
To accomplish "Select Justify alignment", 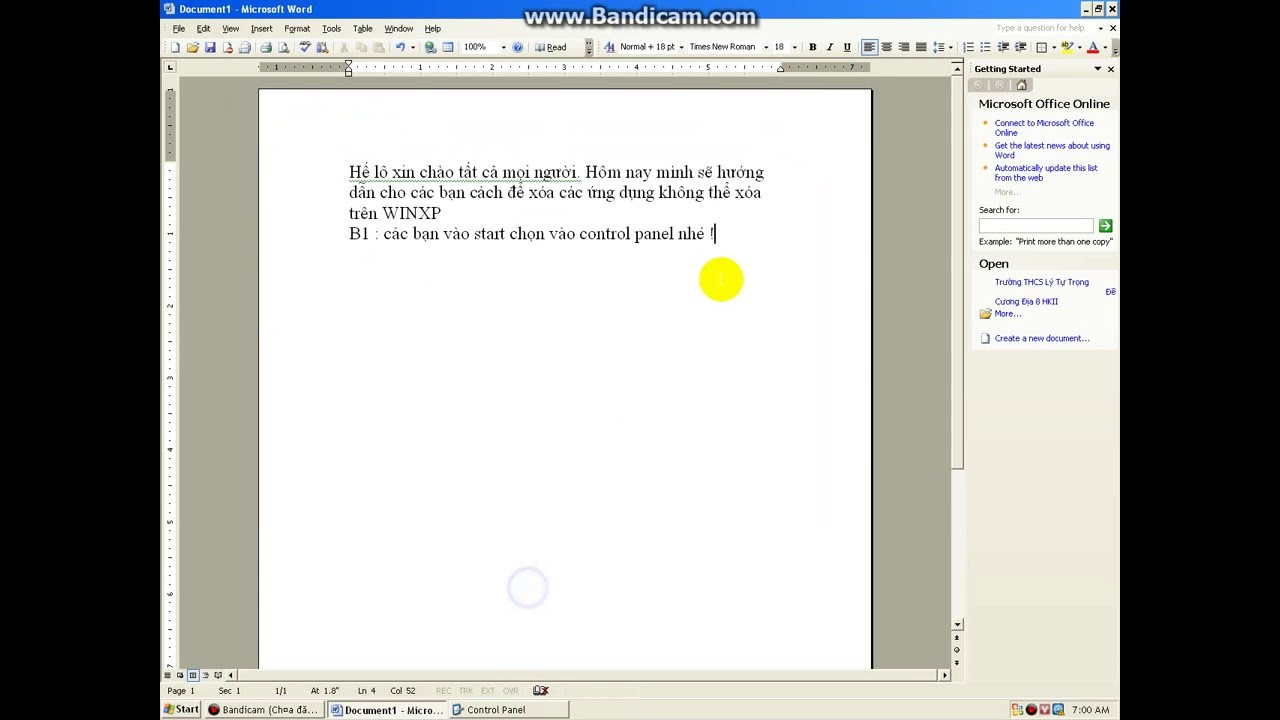I will tap(921, 47).
